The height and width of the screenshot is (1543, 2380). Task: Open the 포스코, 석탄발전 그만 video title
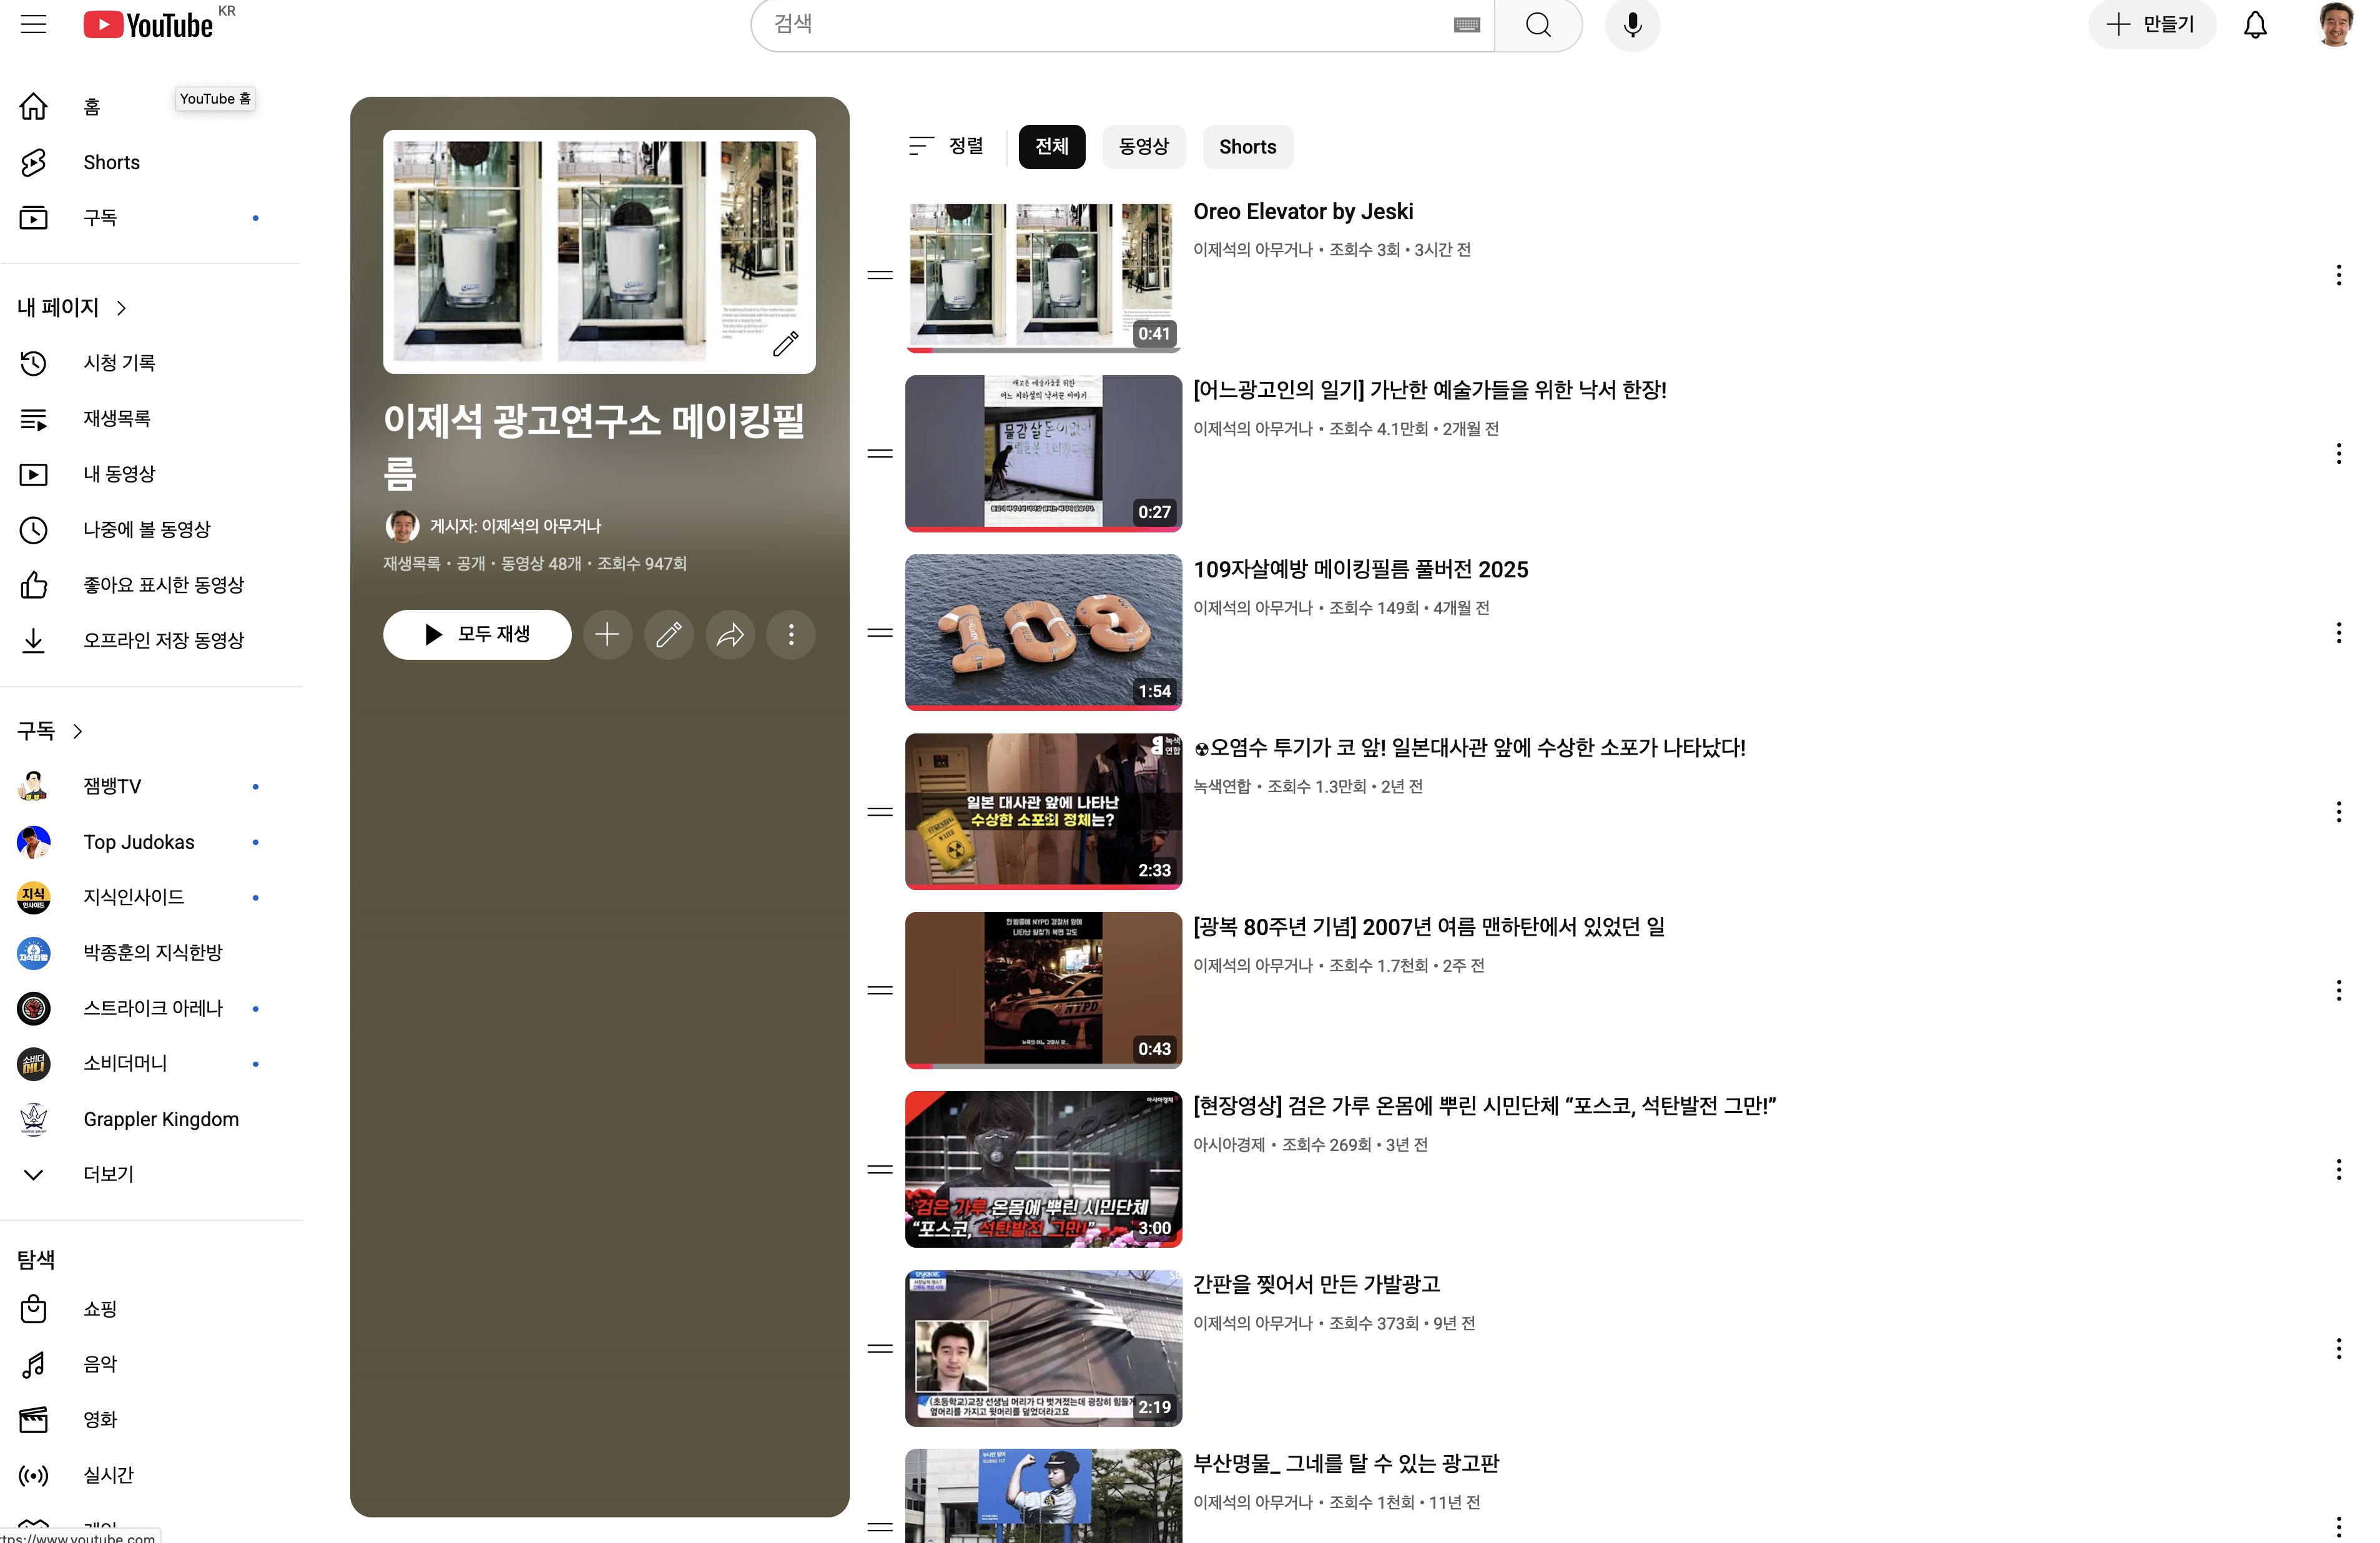tap(1485, 1106)
